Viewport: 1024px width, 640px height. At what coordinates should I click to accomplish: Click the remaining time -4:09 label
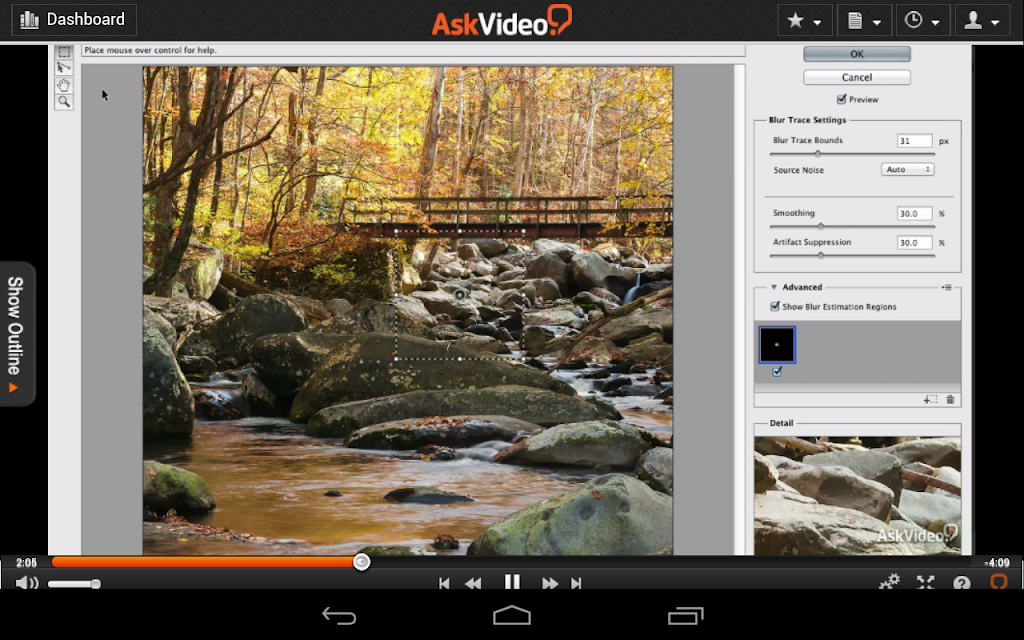click(x=997, y=562)
